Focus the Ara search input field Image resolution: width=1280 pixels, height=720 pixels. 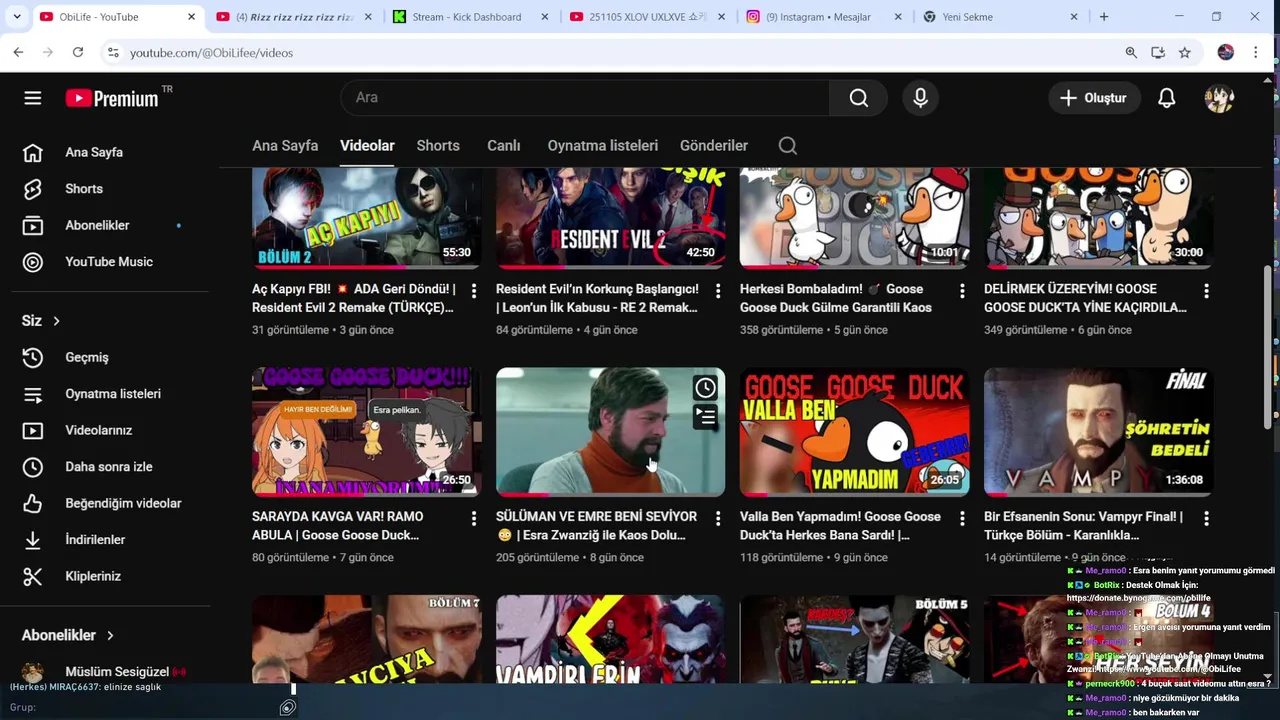[585, 97]
